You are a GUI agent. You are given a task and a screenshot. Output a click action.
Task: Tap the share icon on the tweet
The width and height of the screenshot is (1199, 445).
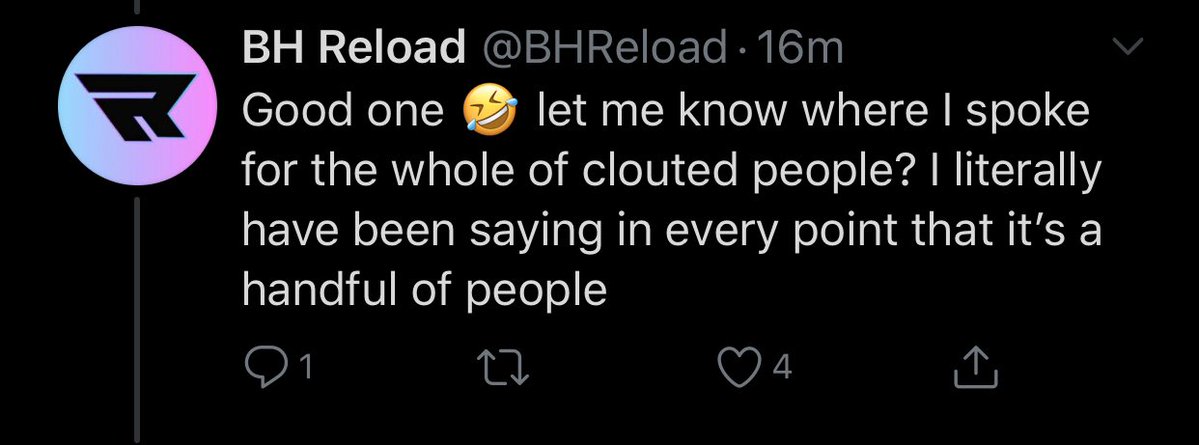tap(976, 368)
